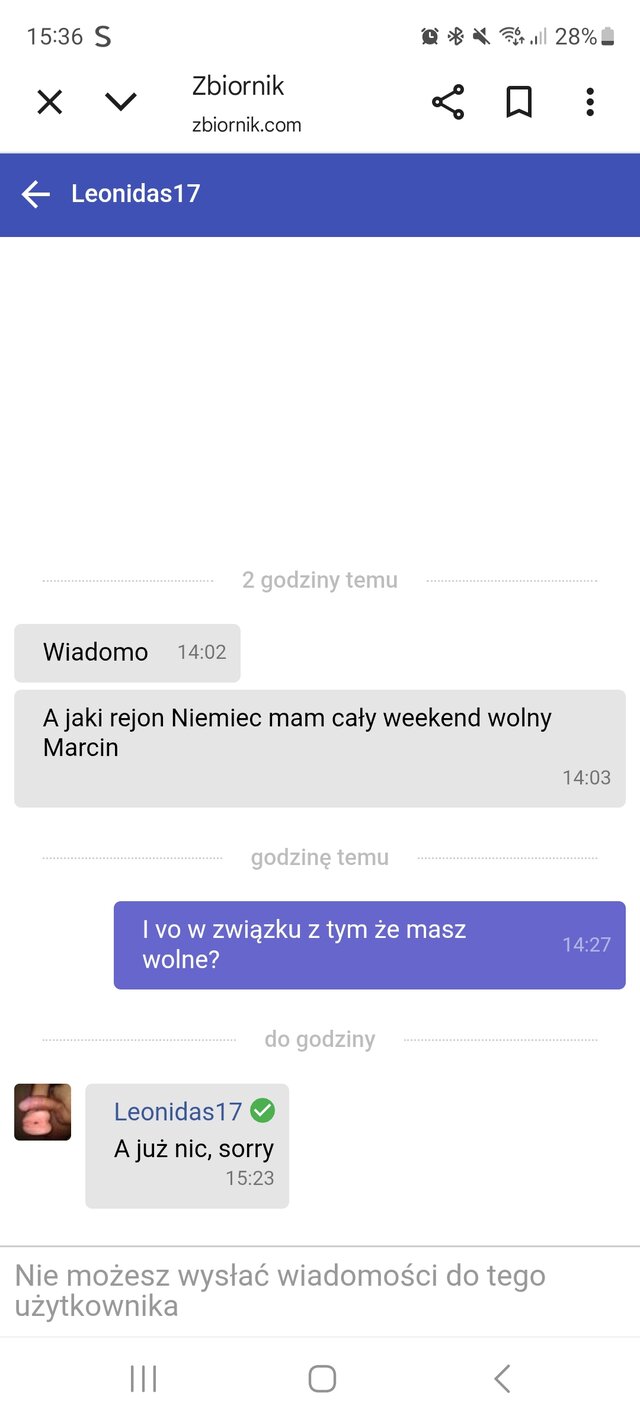
Task: Bookmark this page with the bookmark icon
Action: tap(518, 102)
